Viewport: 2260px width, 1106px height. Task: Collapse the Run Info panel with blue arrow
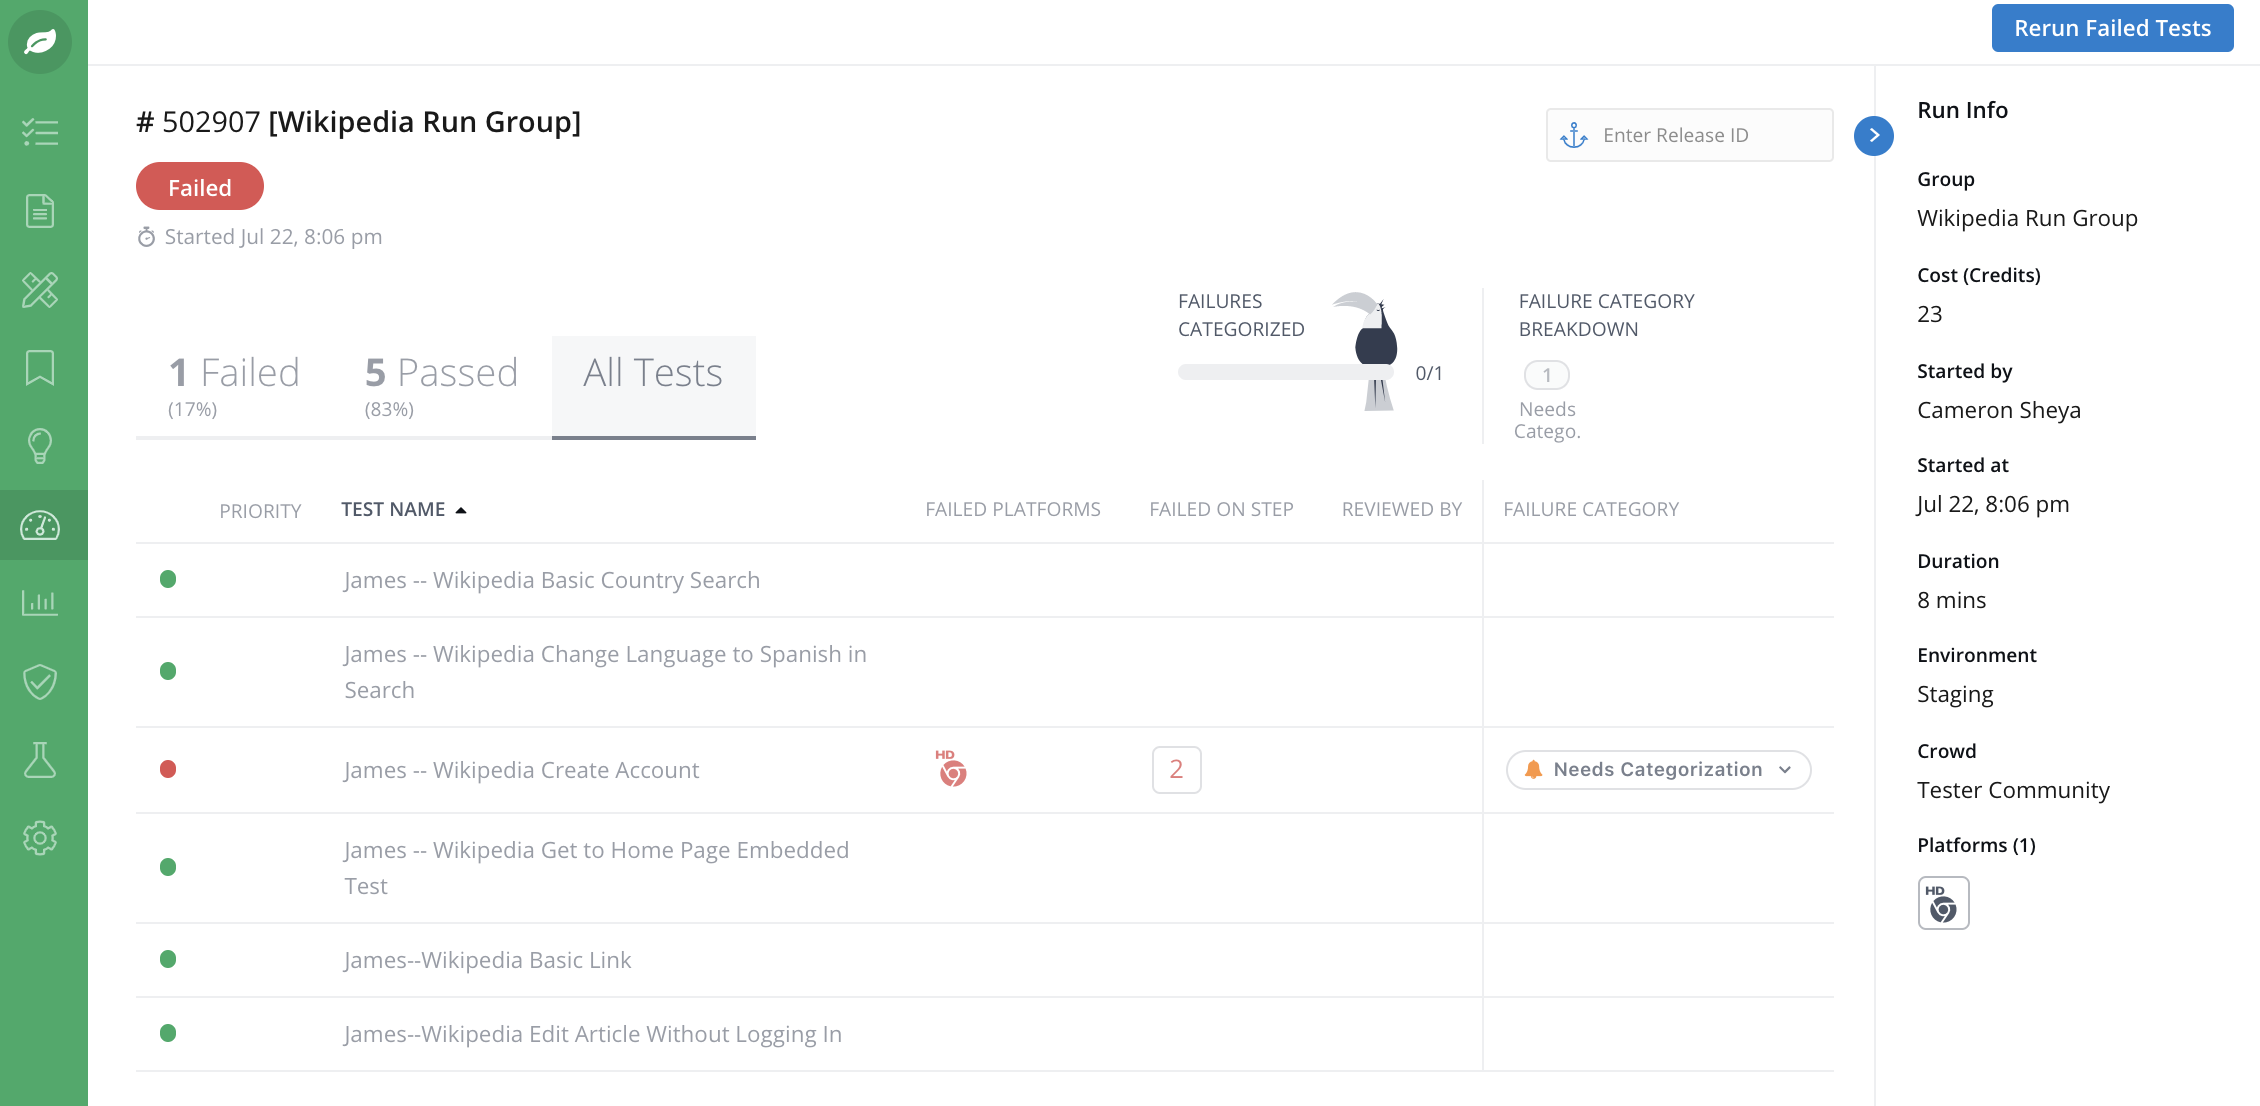pyautogui.click(x=1873, y=135)
